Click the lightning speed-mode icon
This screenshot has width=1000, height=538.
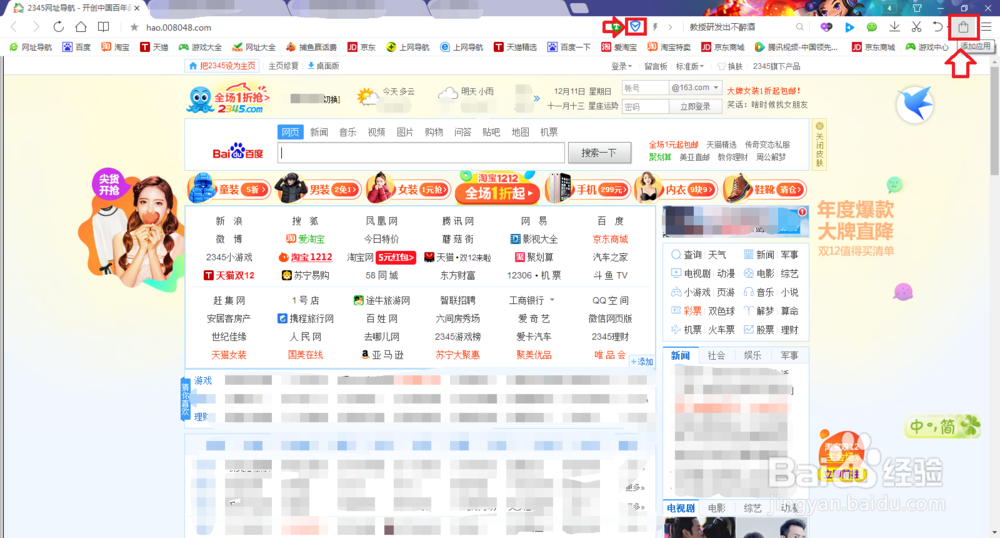click(x=655, y=27)
